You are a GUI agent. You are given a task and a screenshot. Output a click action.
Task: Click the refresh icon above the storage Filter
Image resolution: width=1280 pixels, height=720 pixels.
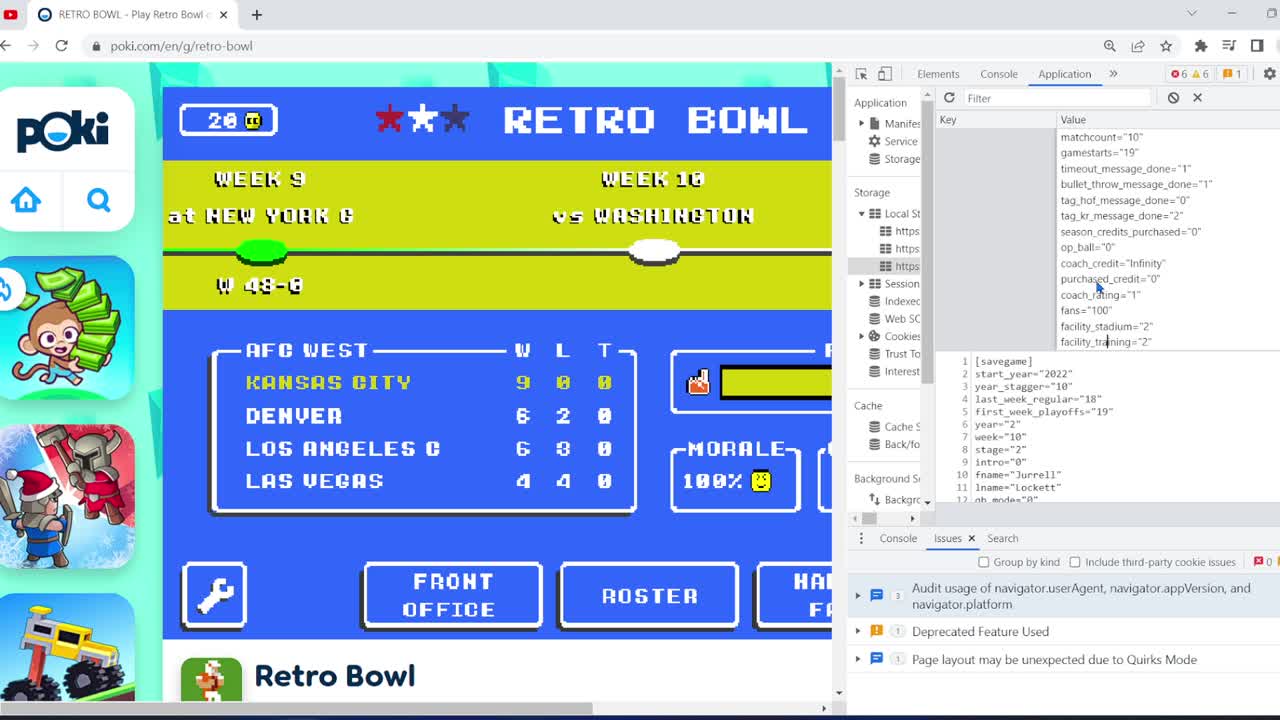pyautogui.click(x=948, y=97)
